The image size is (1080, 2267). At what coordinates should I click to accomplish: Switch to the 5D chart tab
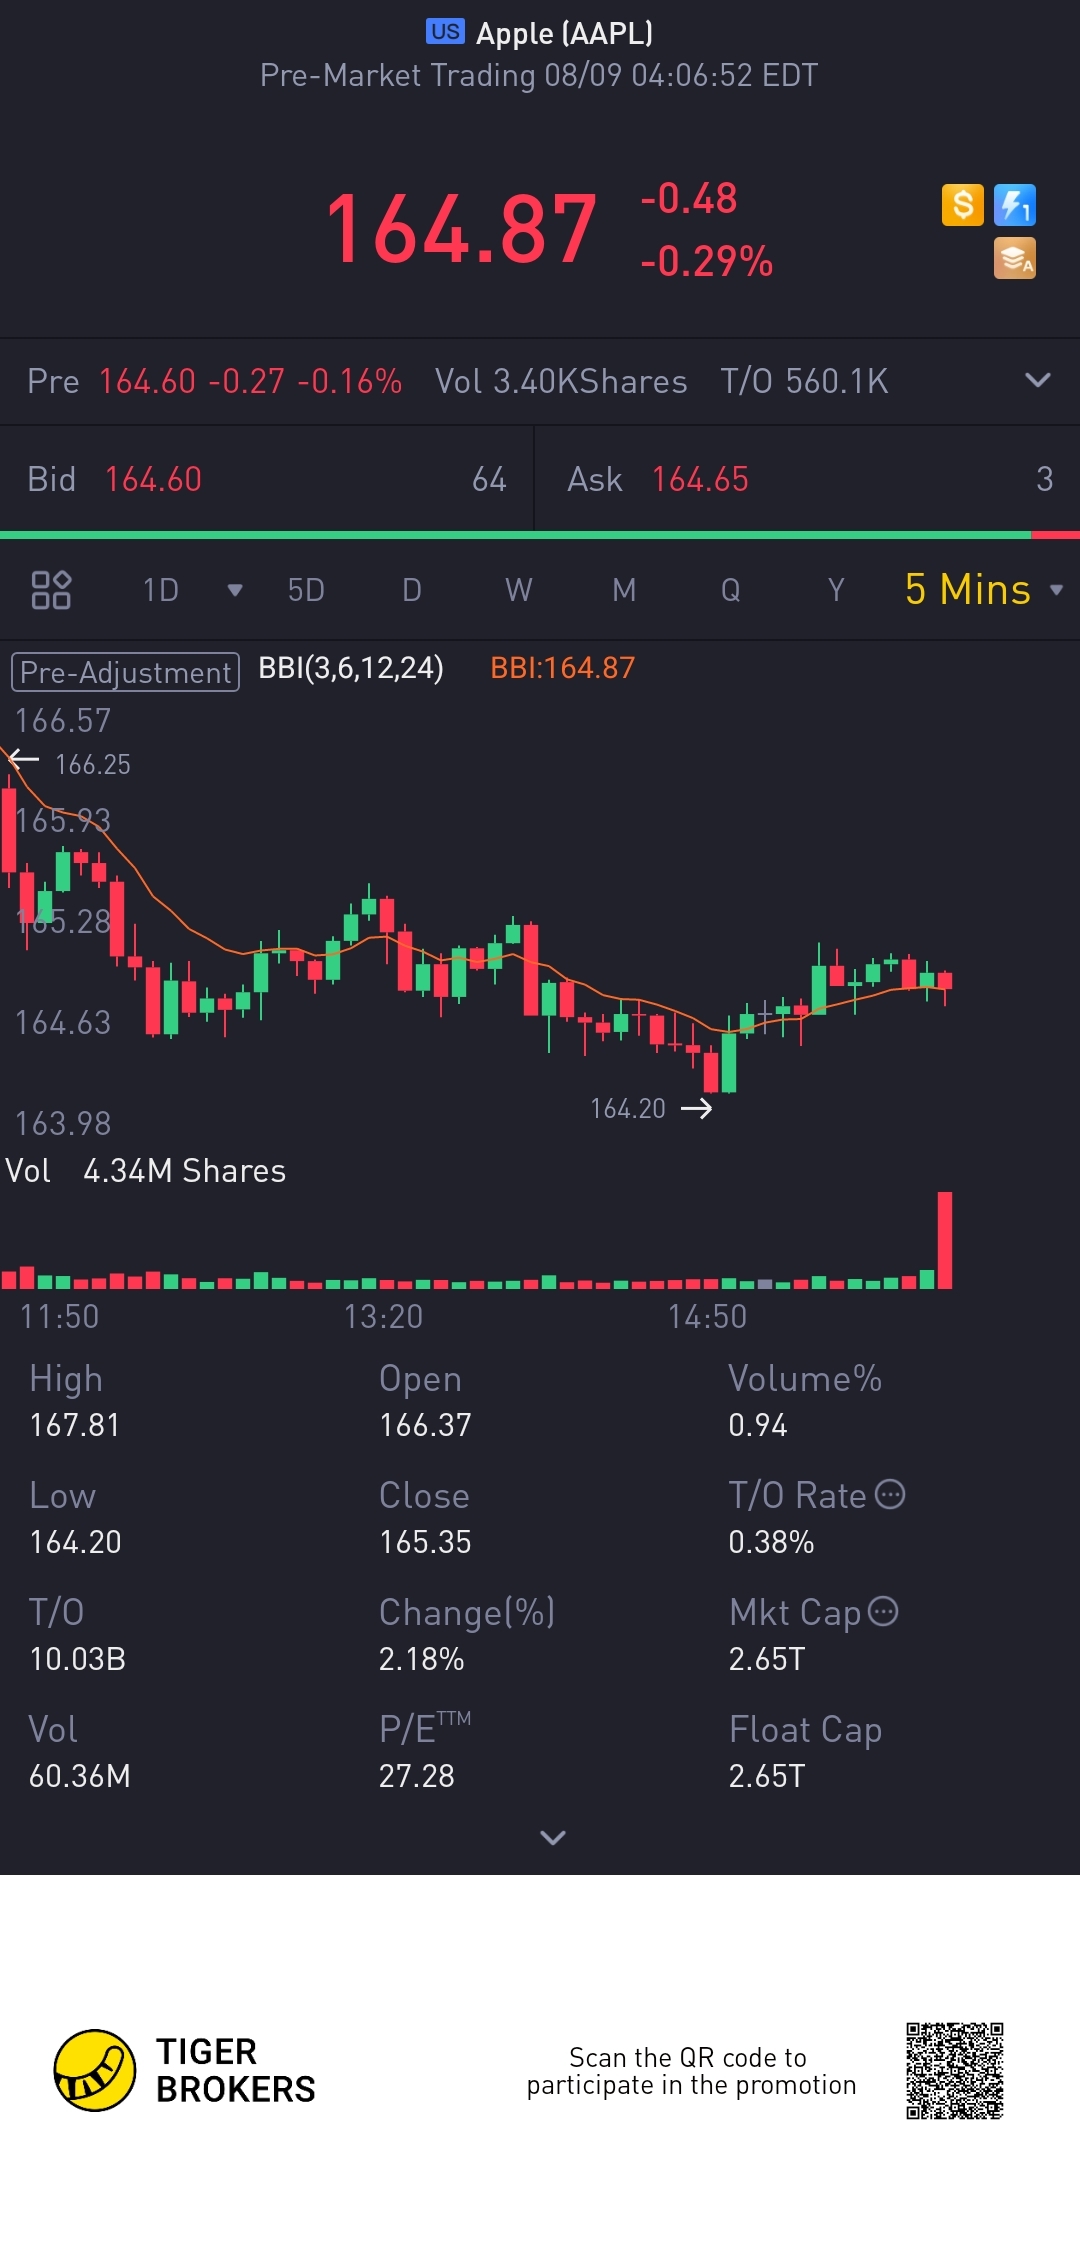306,590
